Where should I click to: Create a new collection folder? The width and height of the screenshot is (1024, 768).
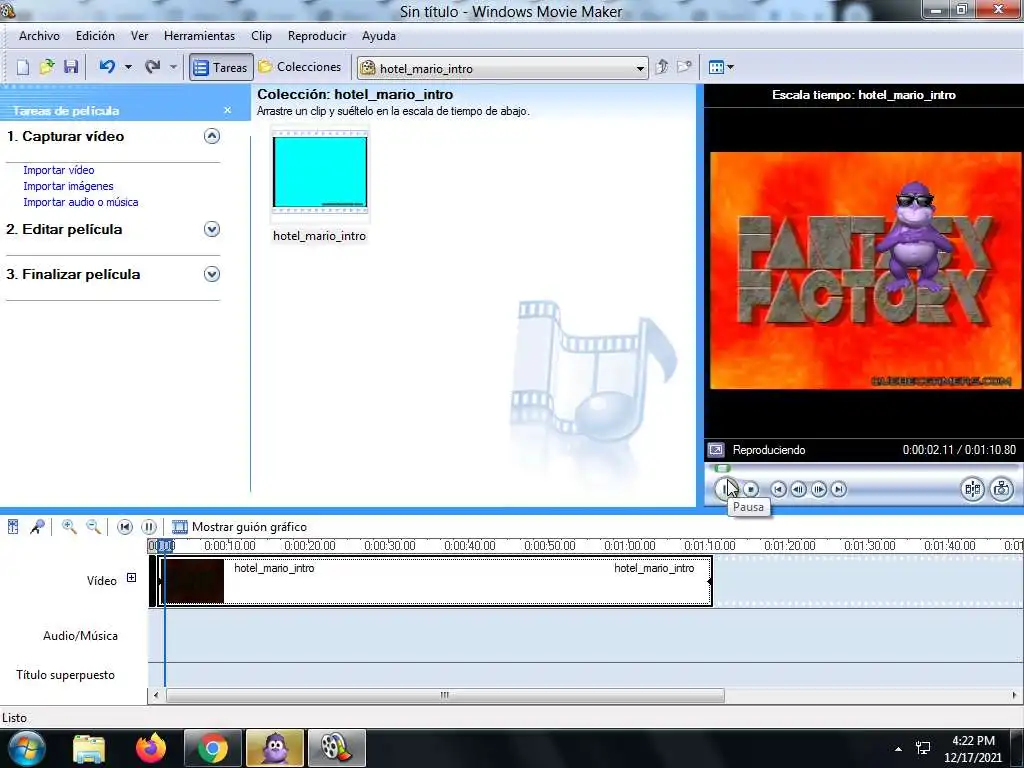pos(684,67)
